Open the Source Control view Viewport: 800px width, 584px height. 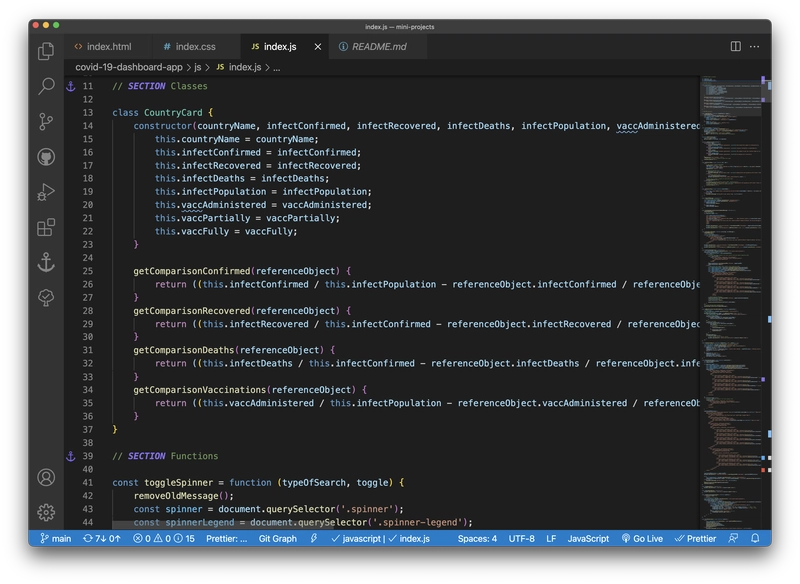click(46, 121)
